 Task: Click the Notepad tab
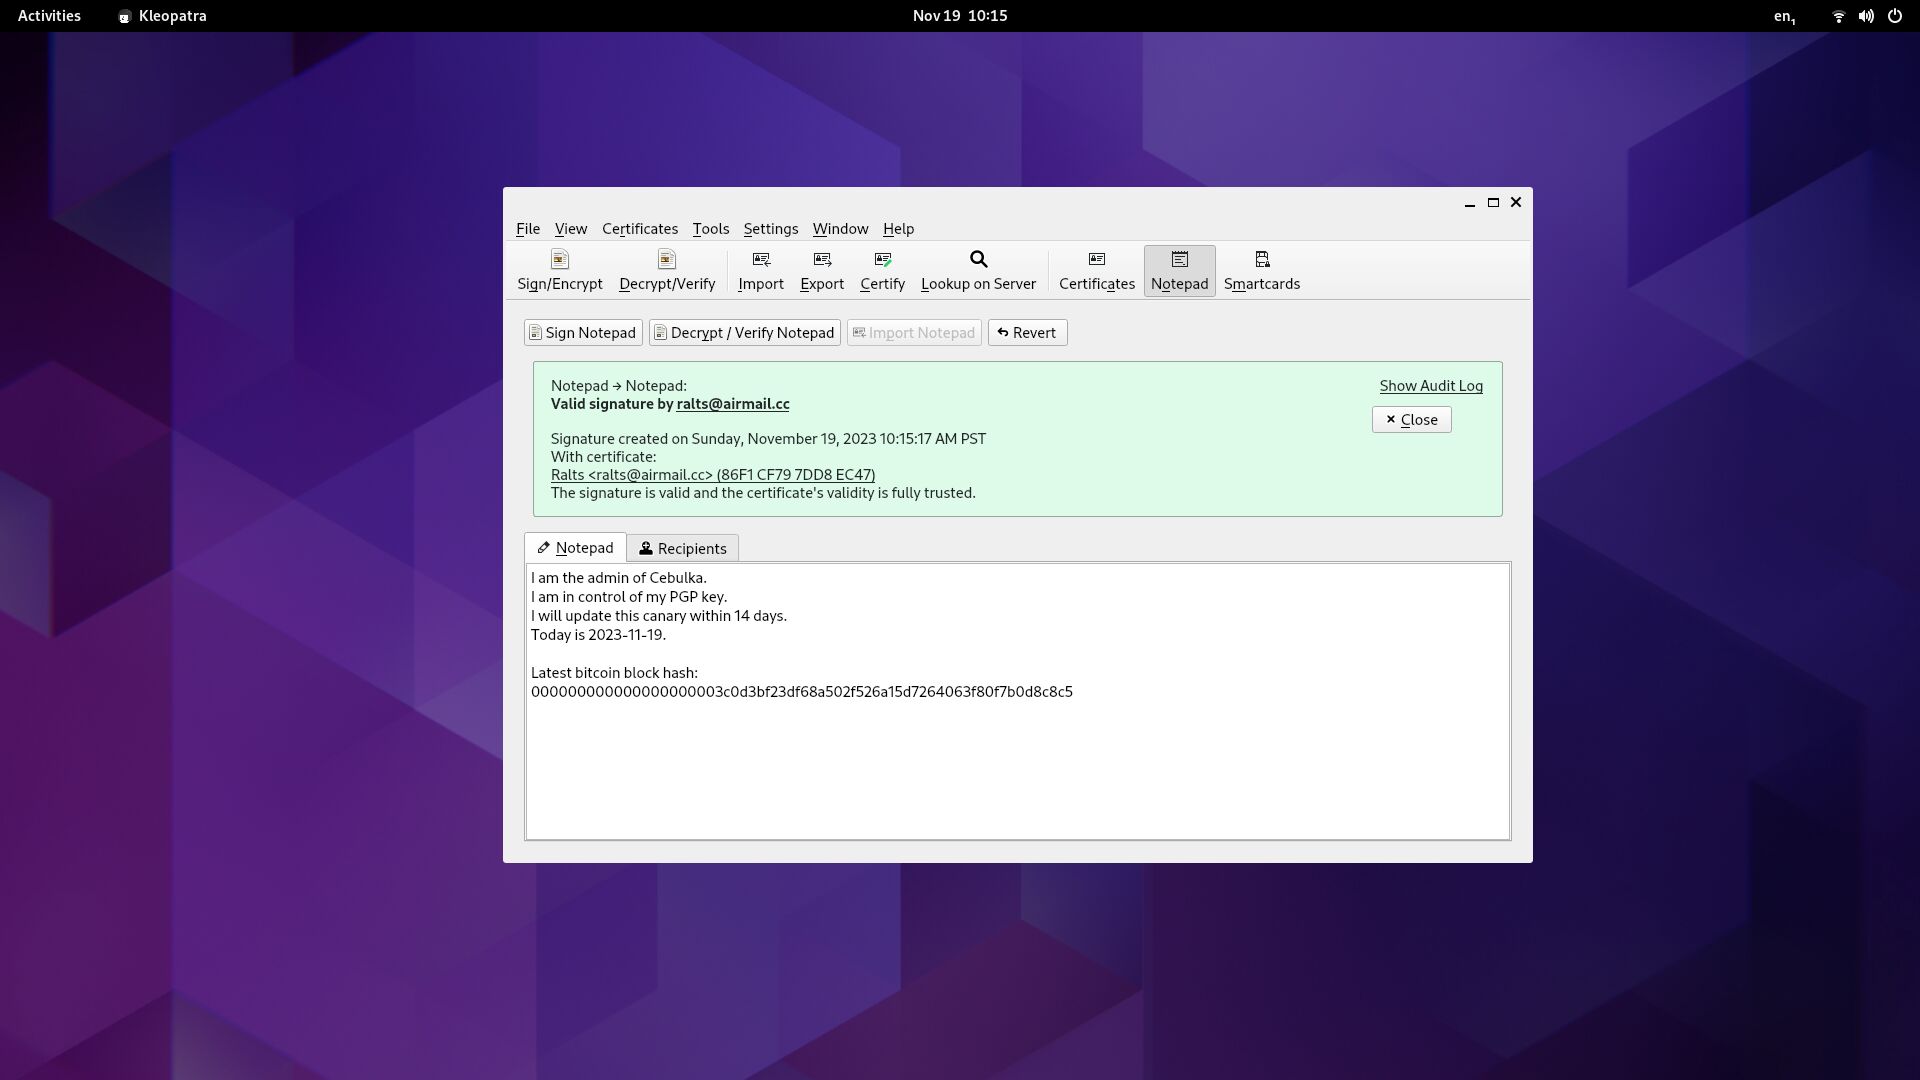tap(575, 547)
